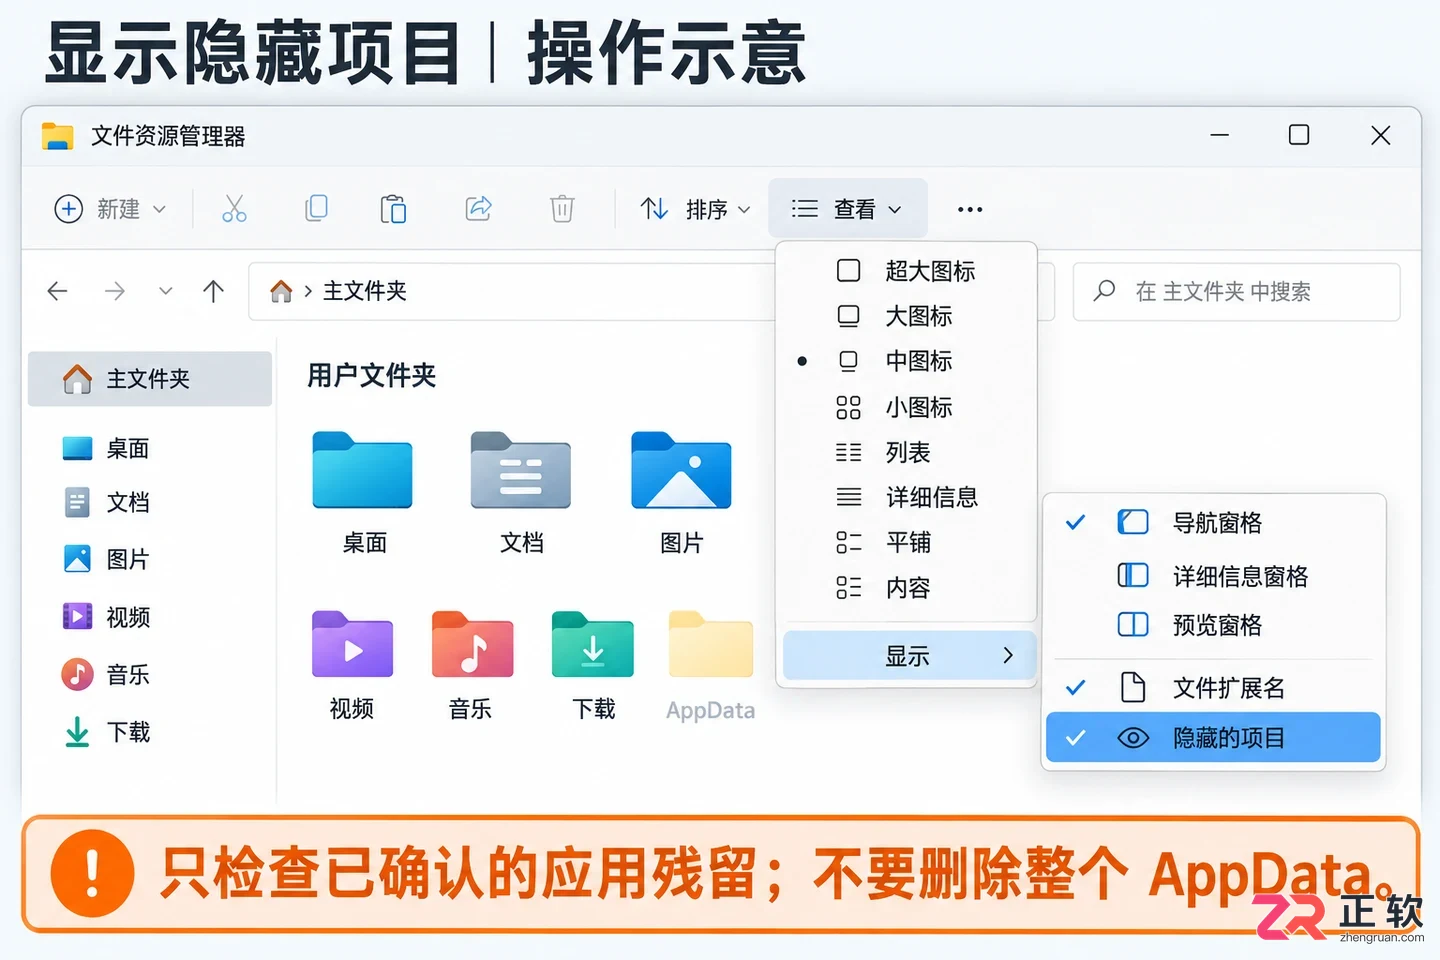Click the Cut scissors icon

tap(234, 209)
